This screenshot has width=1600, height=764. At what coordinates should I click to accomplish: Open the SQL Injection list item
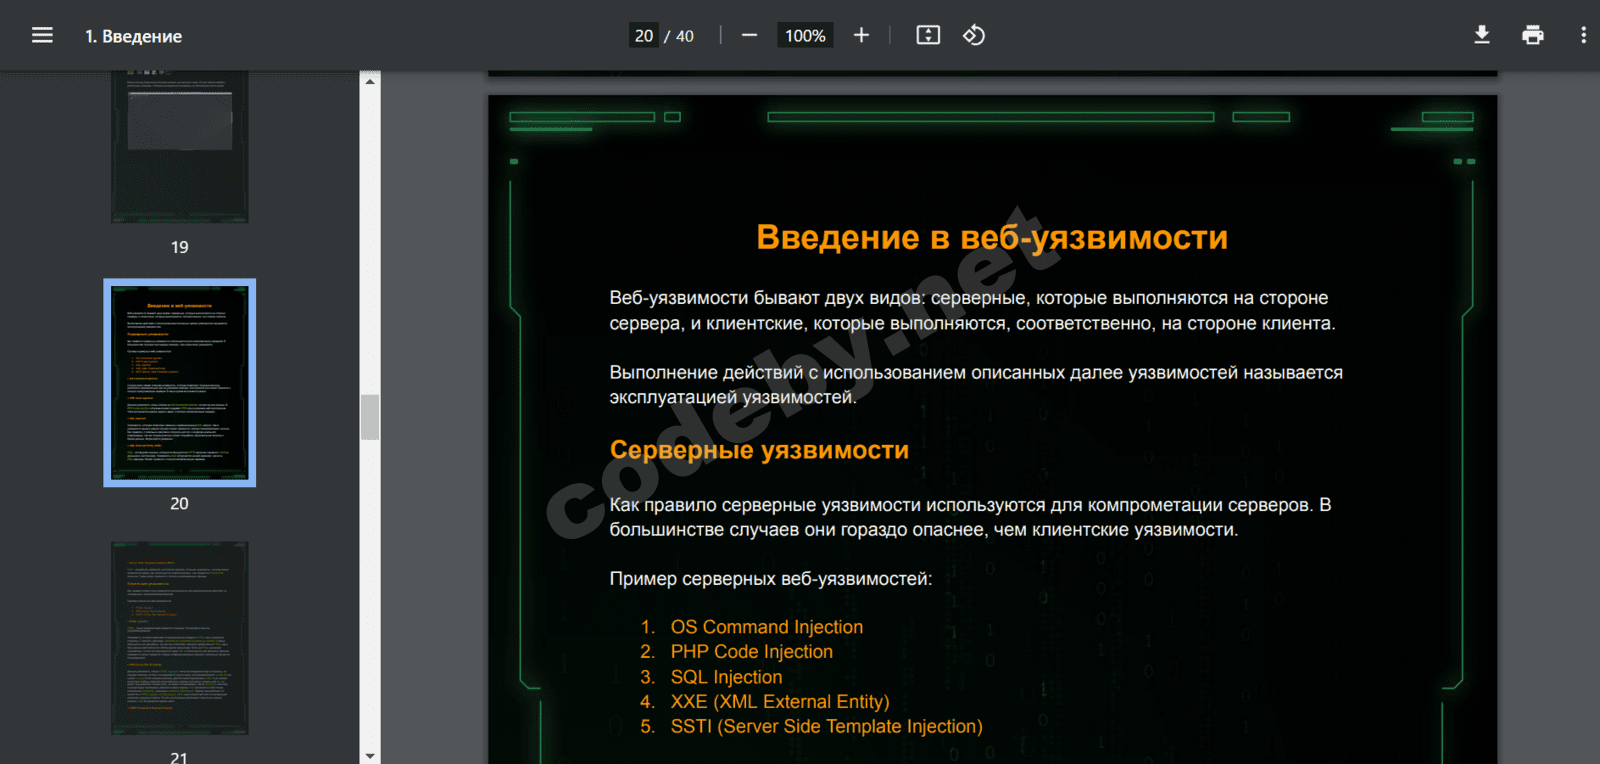pyautogui.click(x=726, y=677)
